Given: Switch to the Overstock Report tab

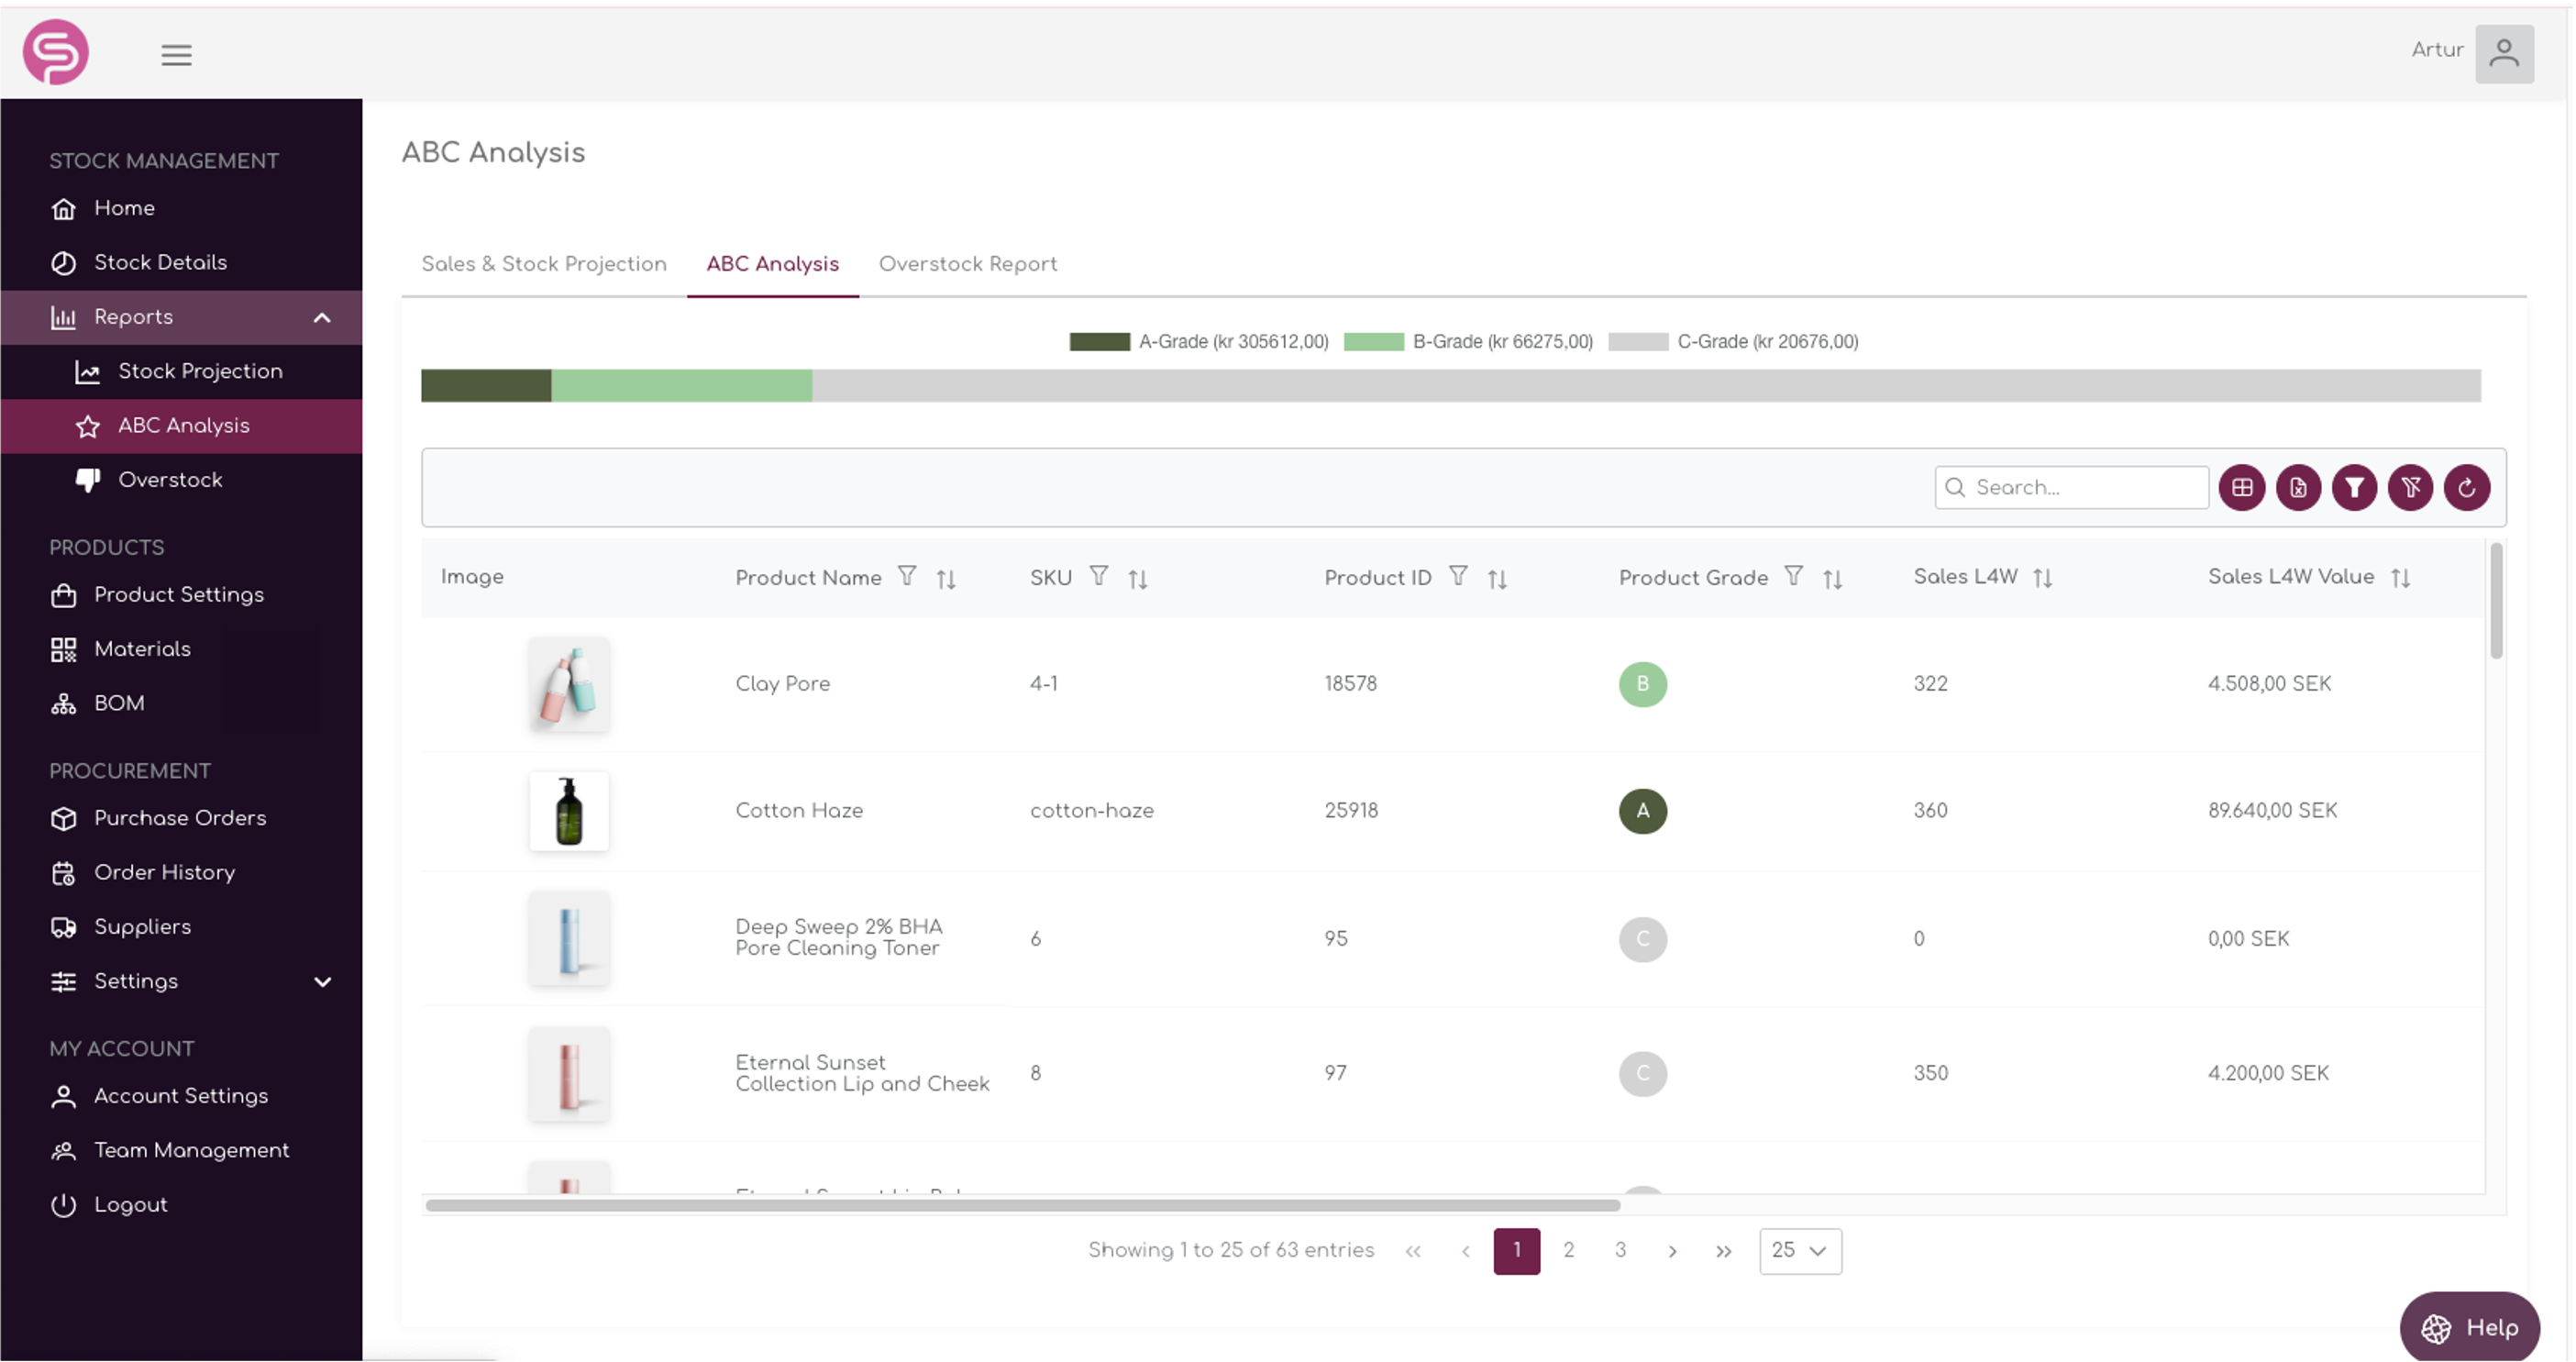Looking at the screenshot, I should click(x=967, y=264).
